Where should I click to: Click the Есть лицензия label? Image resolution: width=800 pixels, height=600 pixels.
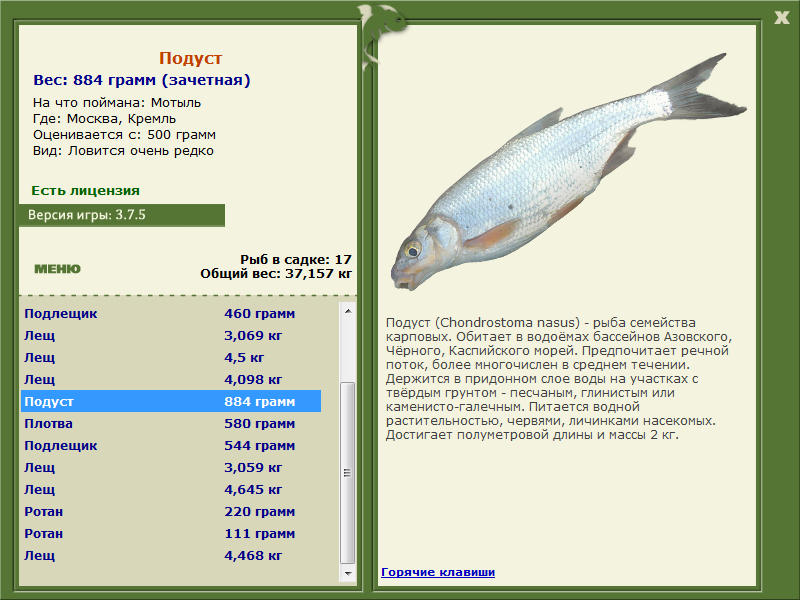85,190
